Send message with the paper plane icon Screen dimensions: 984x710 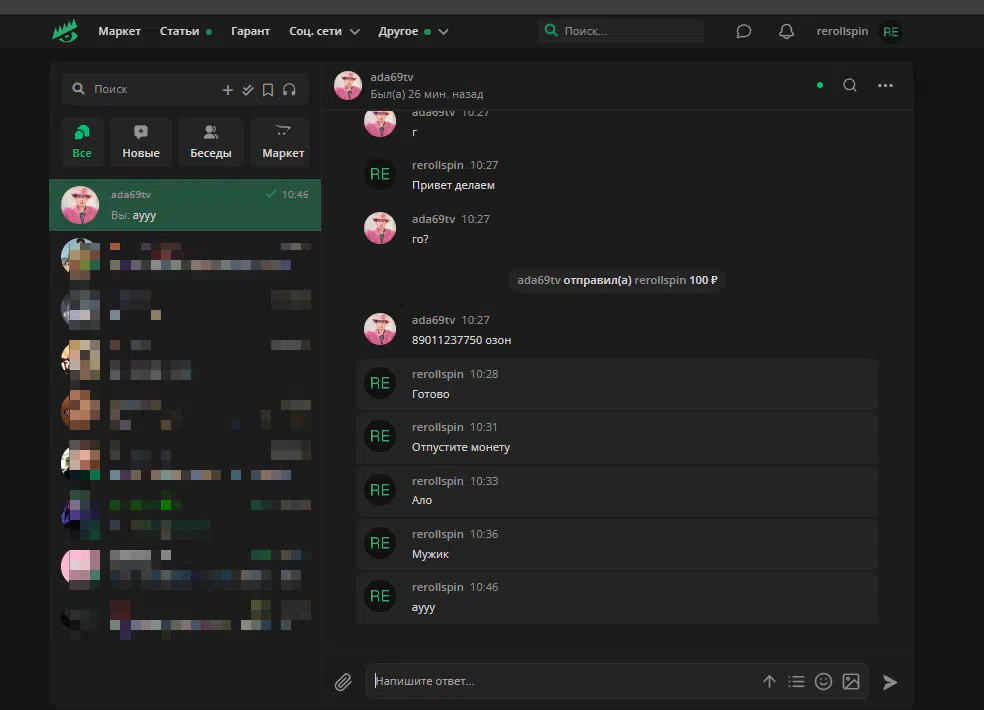coord(890,682)
